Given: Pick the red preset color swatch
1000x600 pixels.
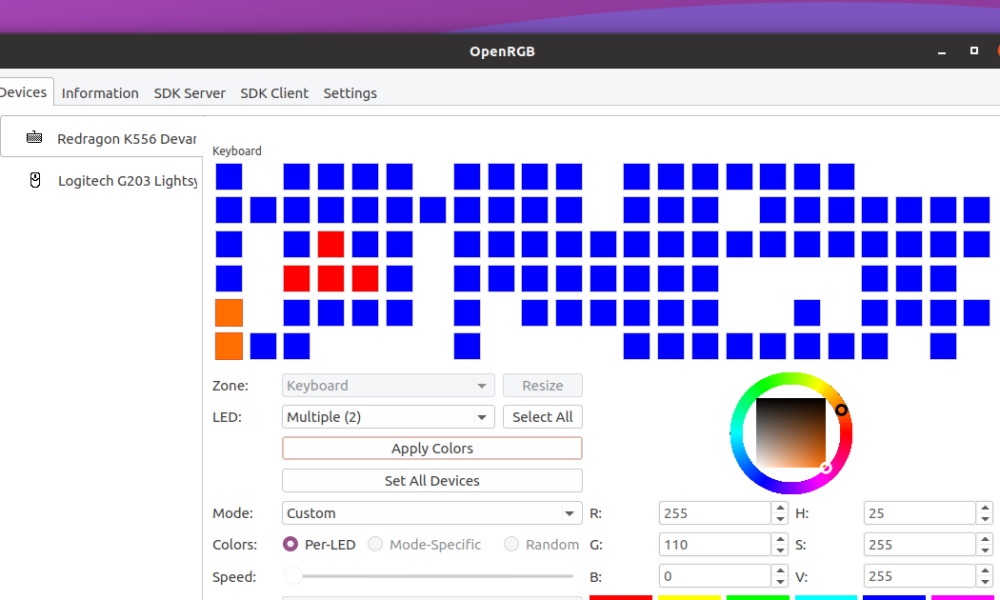Looking at the screenshot, I should click(x=621, y=597).
